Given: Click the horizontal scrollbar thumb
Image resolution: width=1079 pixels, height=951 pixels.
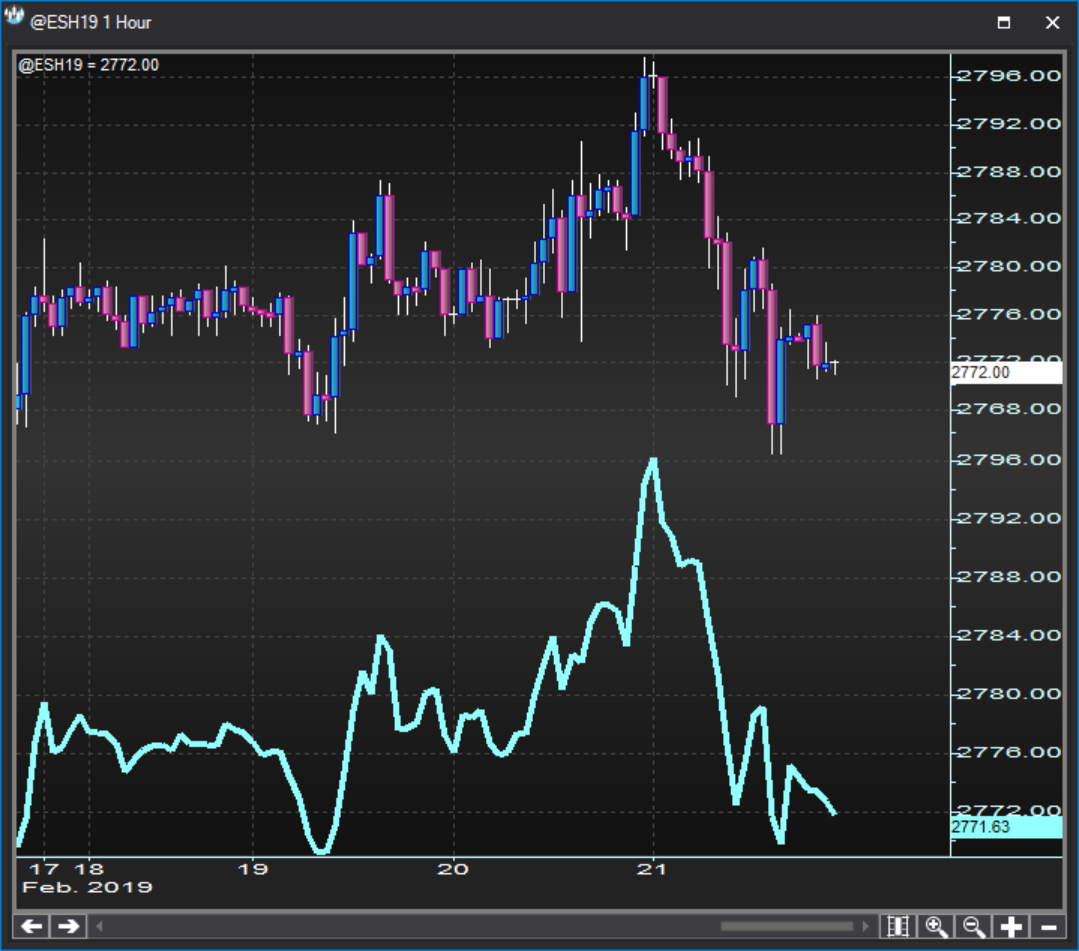Looking at the screenshot, I should pos(787,926).
